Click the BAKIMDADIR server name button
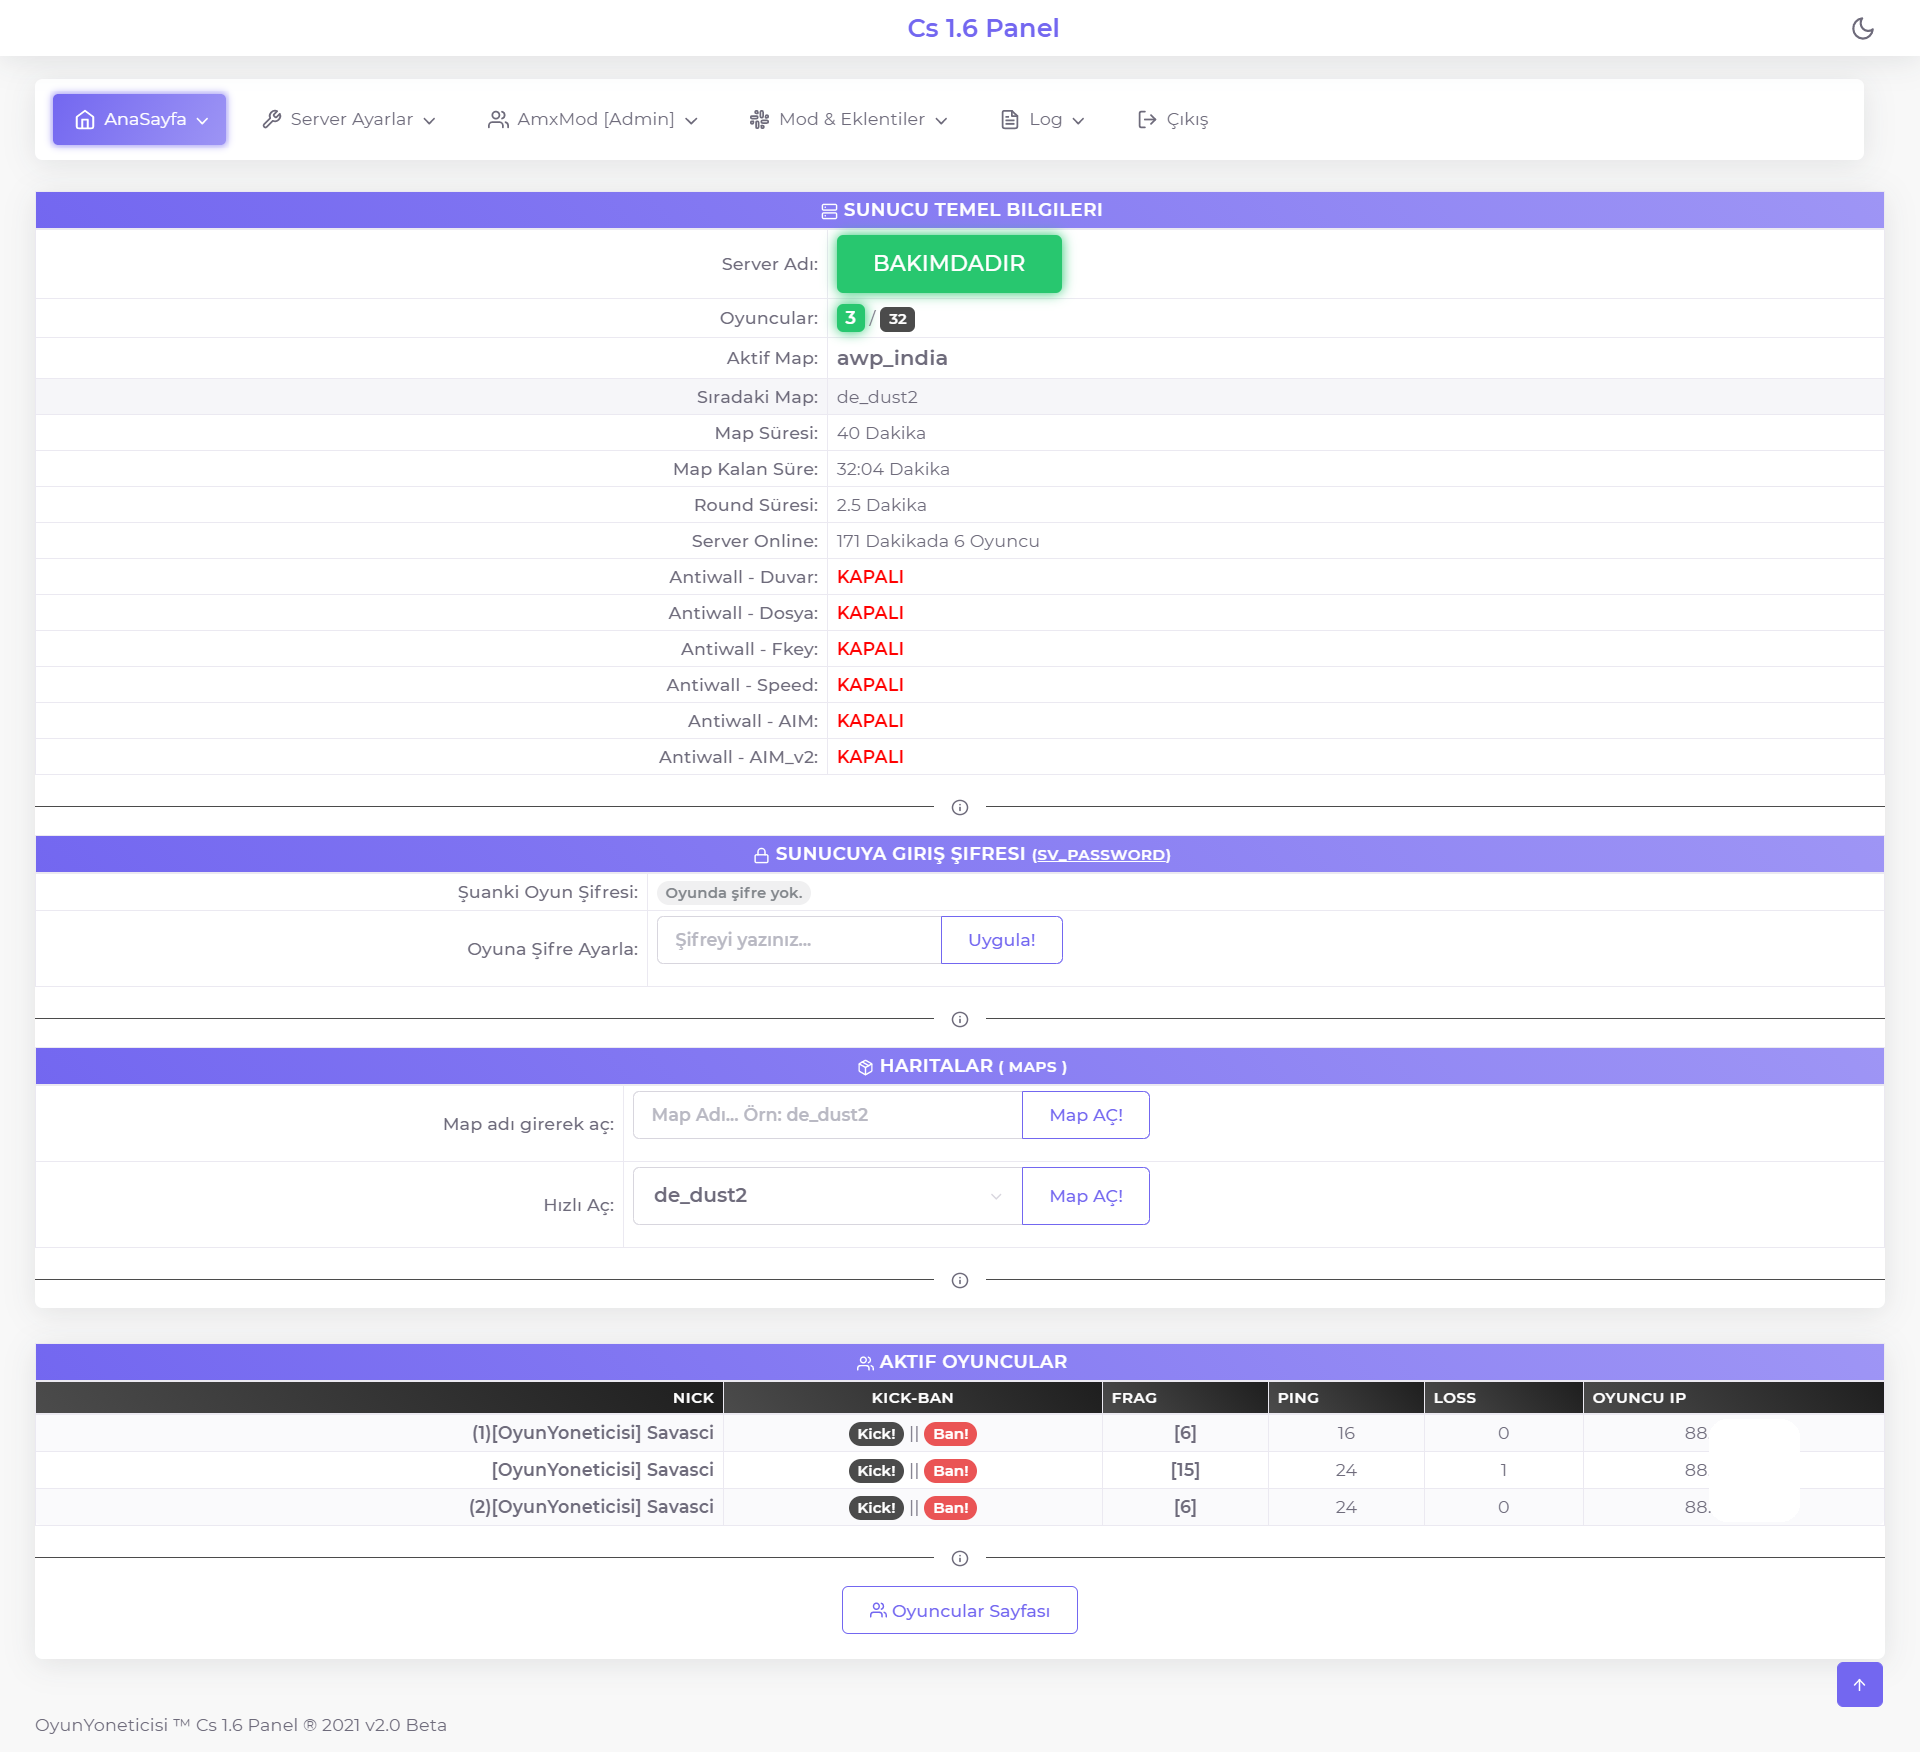 click(949, 264)
